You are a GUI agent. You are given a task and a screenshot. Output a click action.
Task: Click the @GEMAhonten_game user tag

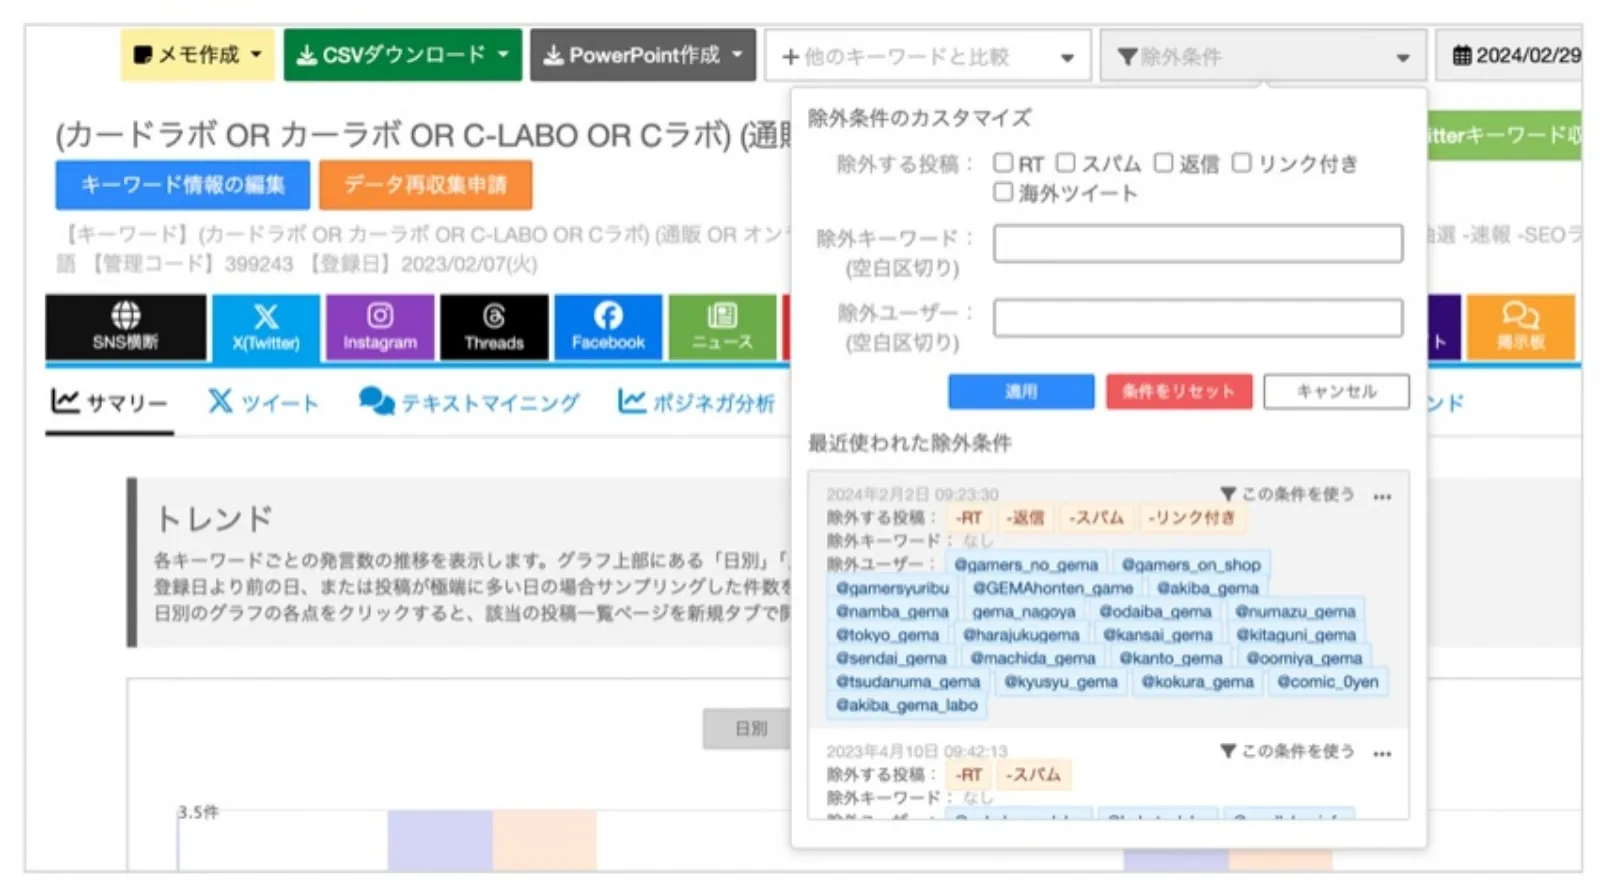point(1053,588)
